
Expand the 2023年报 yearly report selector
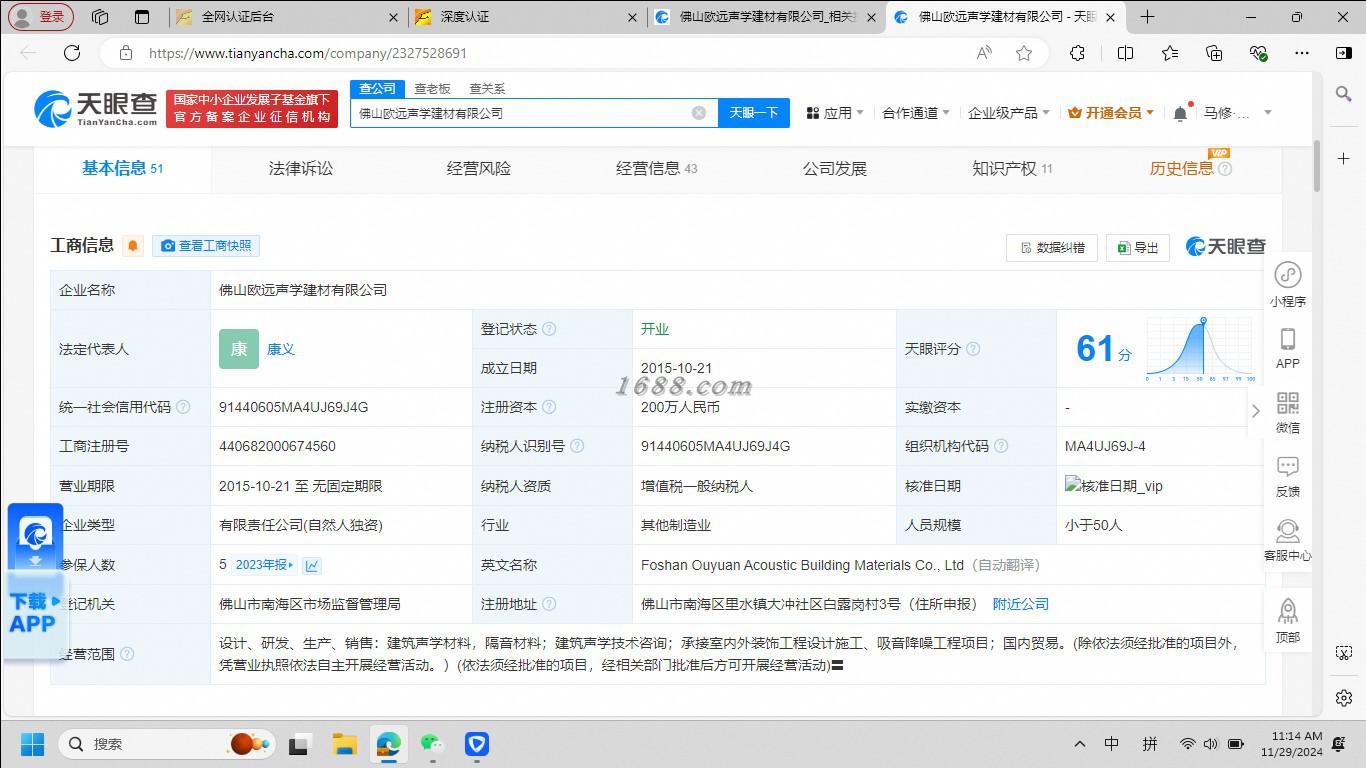pos(264,565)
